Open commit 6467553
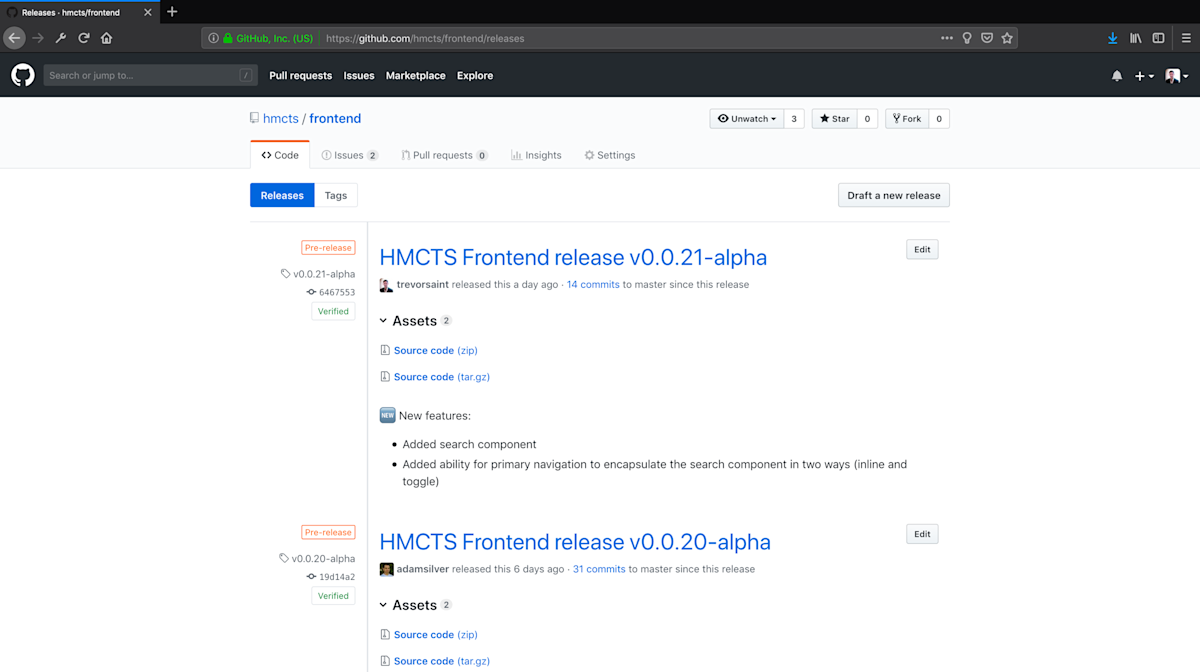The image size is (1200, 672). 331,292
